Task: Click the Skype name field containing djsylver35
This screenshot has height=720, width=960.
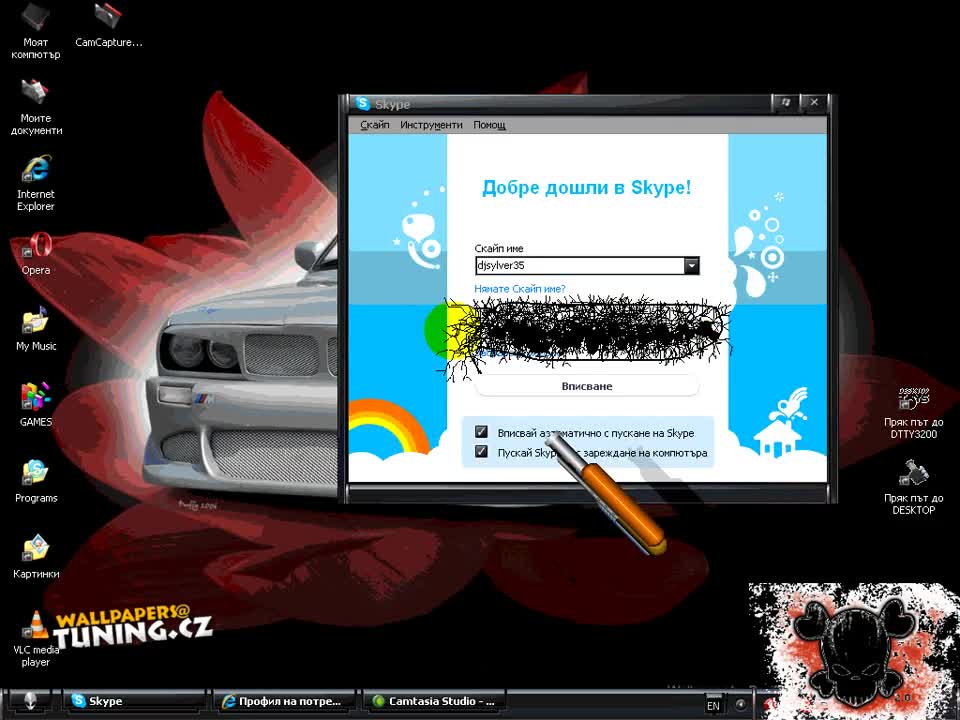Action: click(580, 266)
